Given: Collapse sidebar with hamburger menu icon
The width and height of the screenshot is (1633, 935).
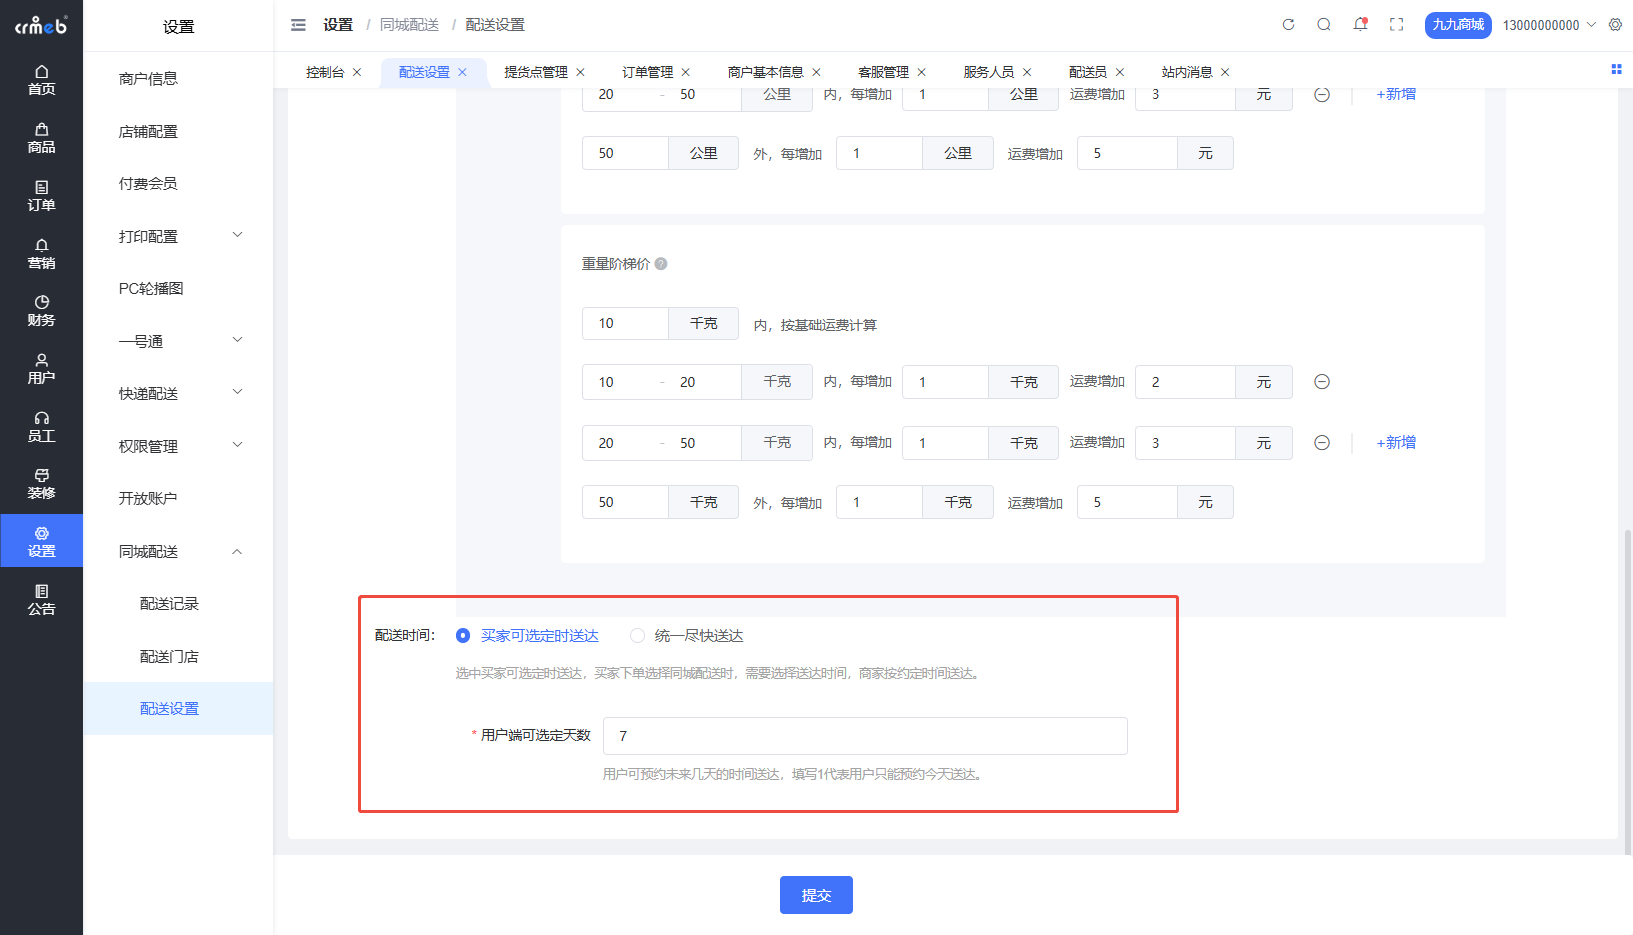Looking at the screenshot, I should (298, 25).
